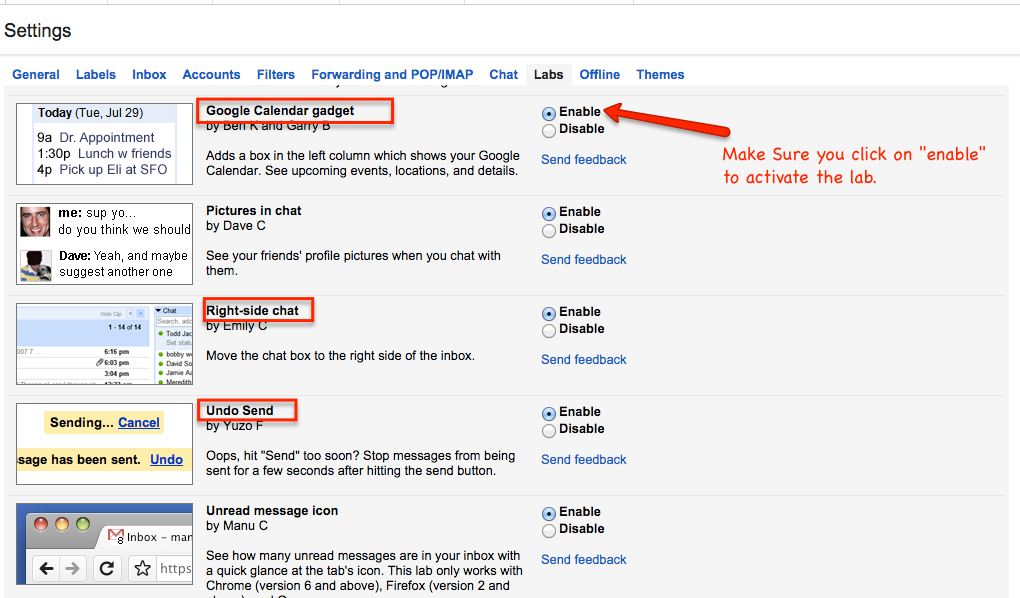Click the Google Calendar gadget title
The width and height of the screenshot is (1020, 598).
pyautogui.click(x=280, y=111)
